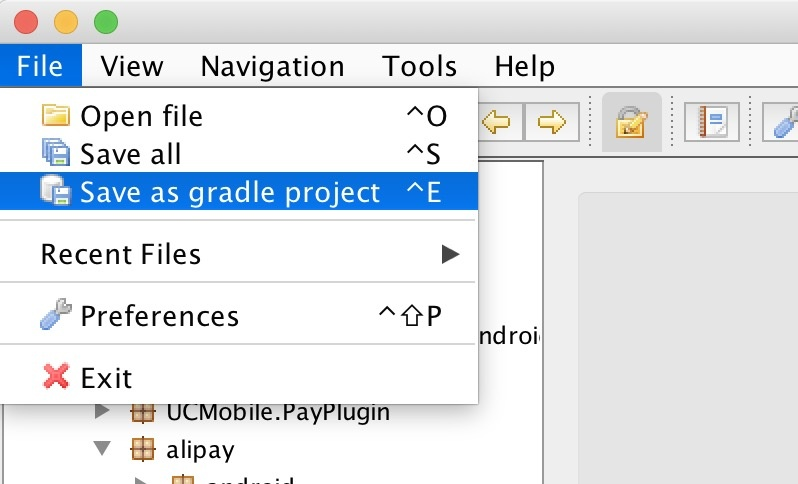Click the UCMobile.PayPlugin package icon
798x484 pixels.
(142, 412)
